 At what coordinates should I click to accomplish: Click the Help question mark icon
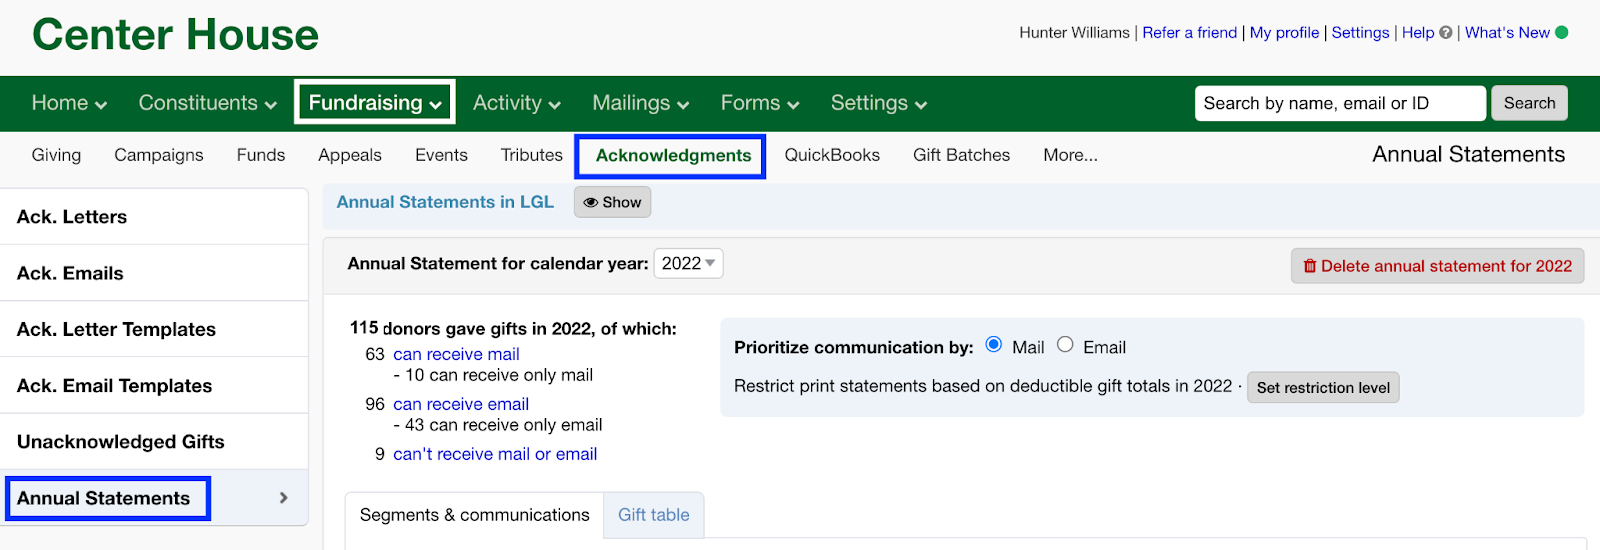[1446, 33]
